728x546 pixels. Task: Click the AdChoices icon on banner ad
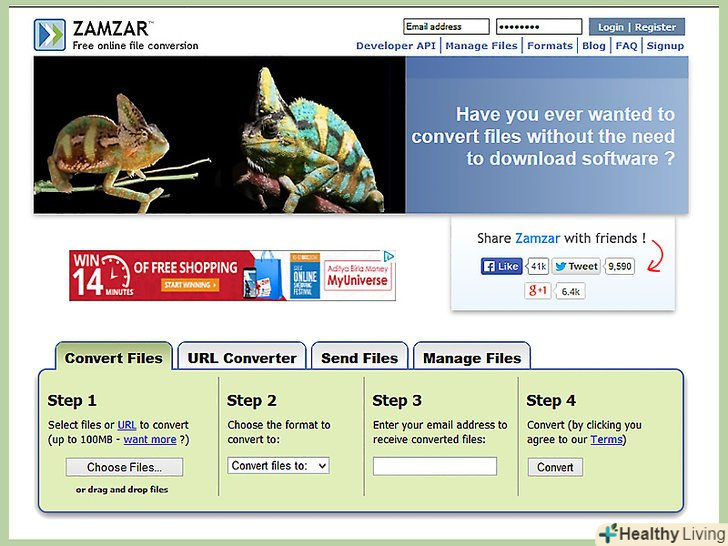(x=389, y=256)
